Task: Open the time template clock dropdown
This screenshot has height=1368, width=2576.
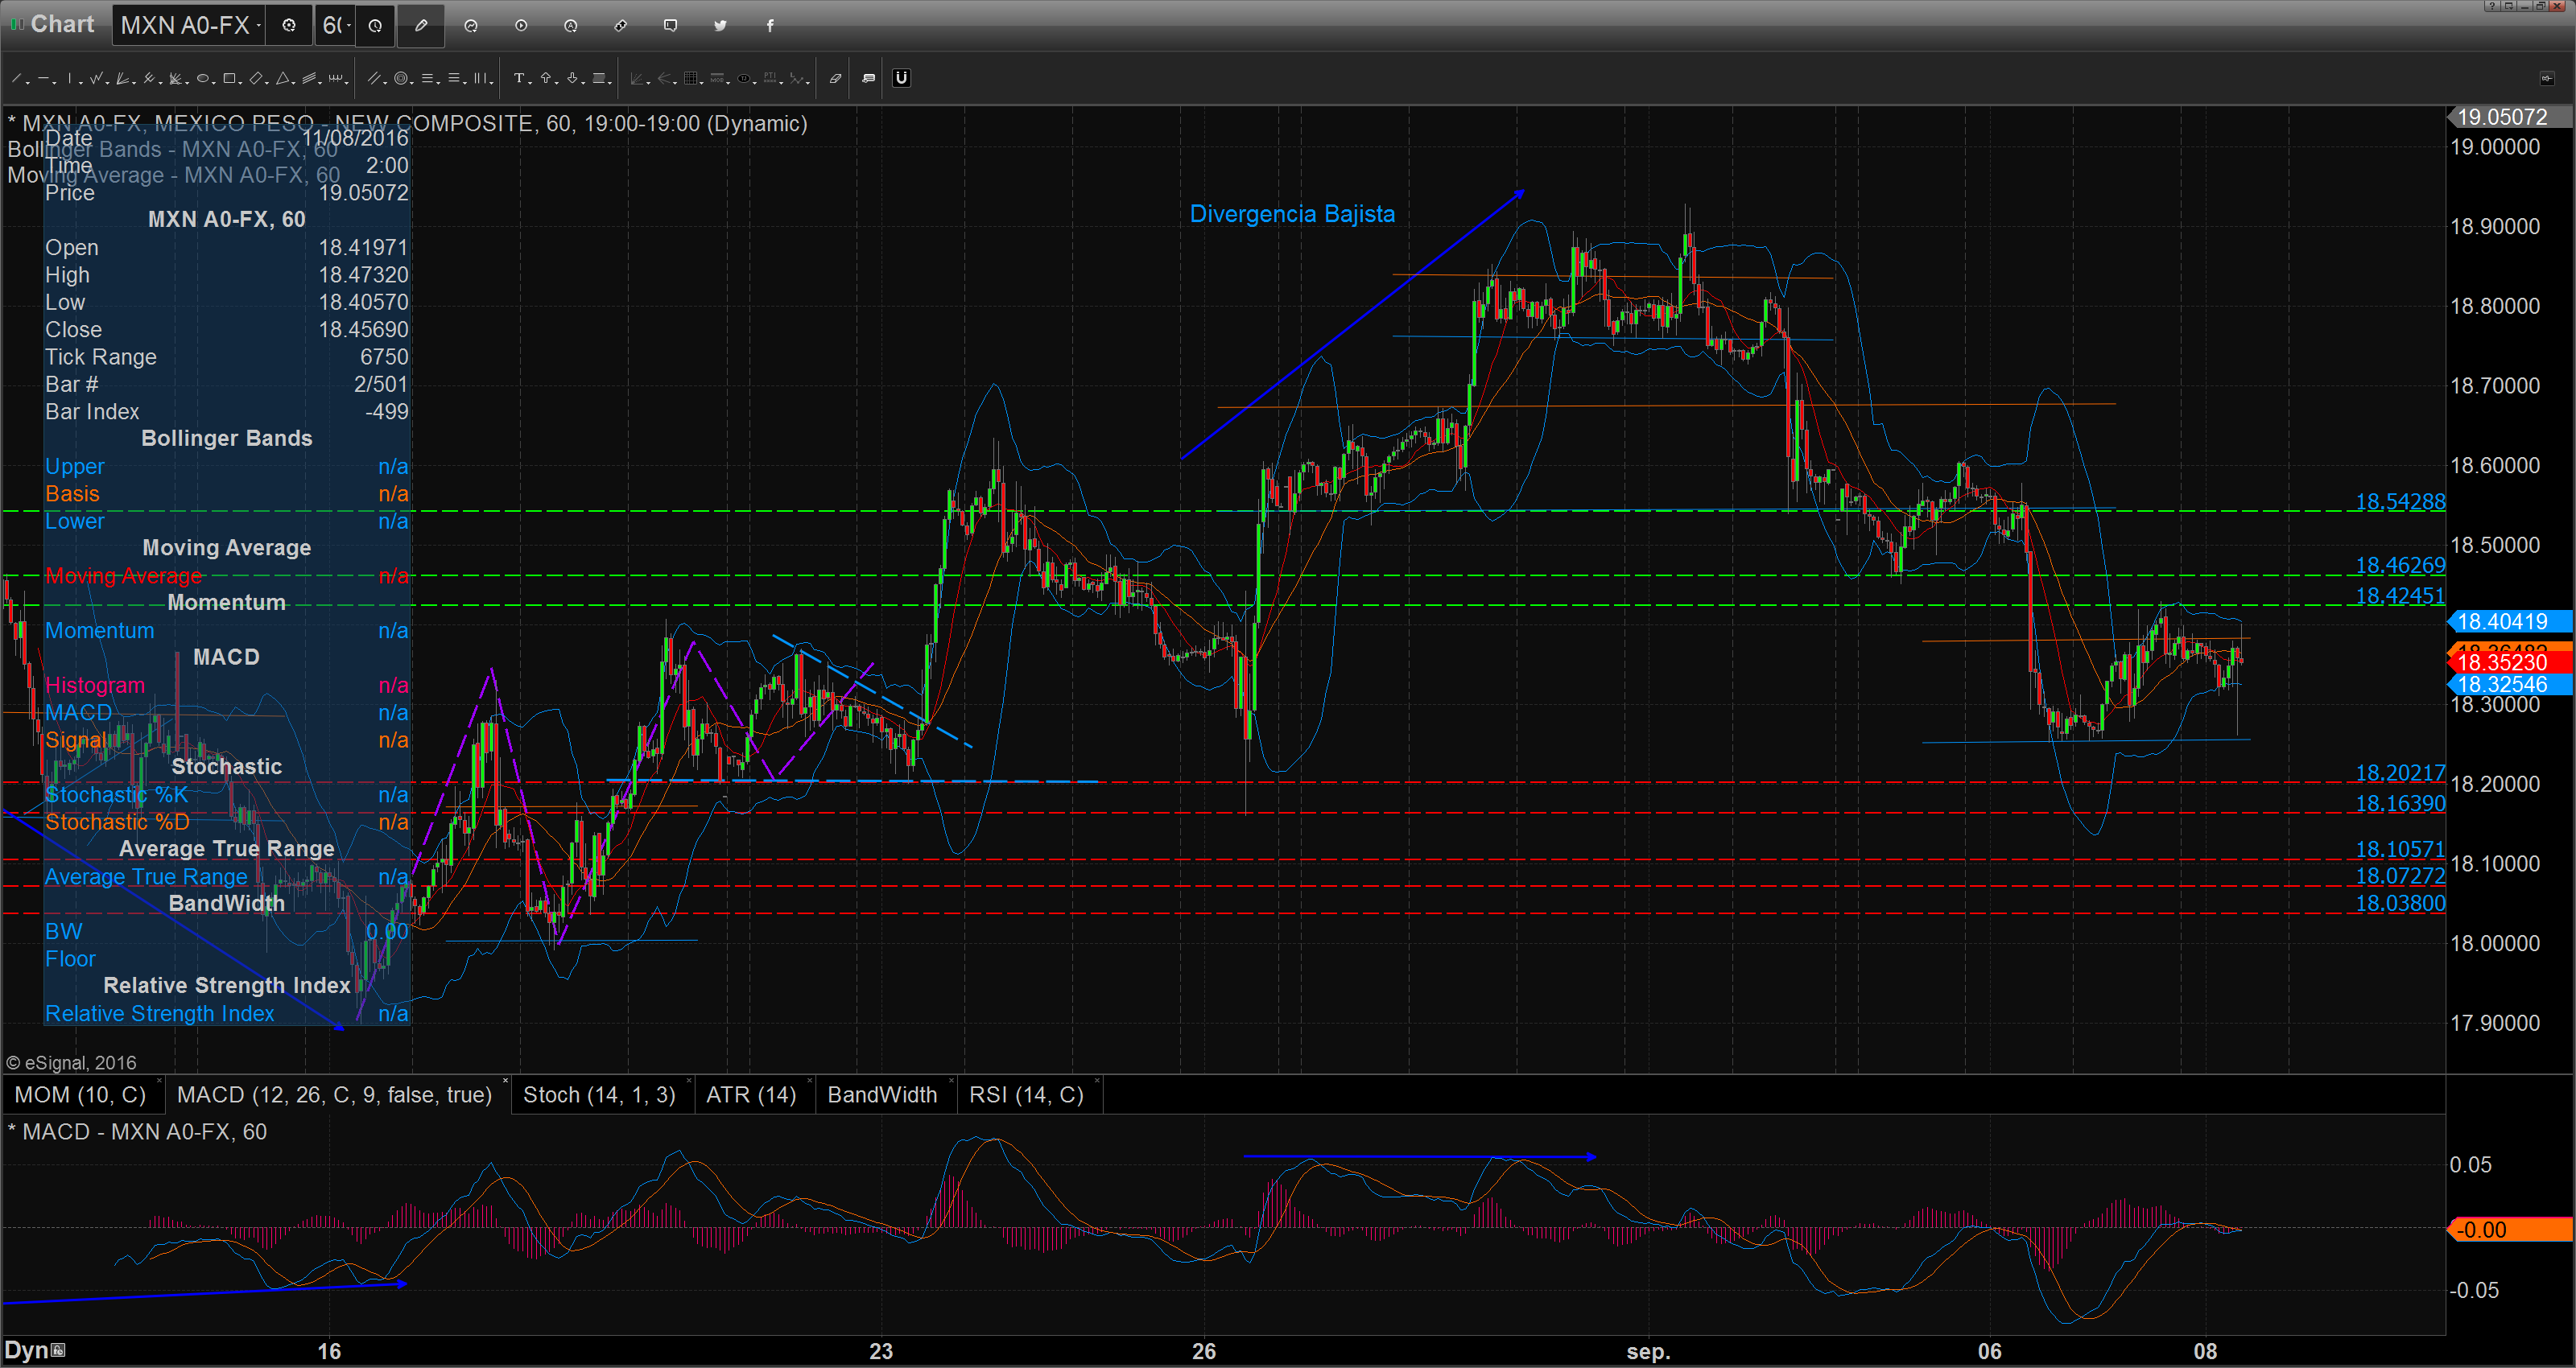Action: (375, 25)
